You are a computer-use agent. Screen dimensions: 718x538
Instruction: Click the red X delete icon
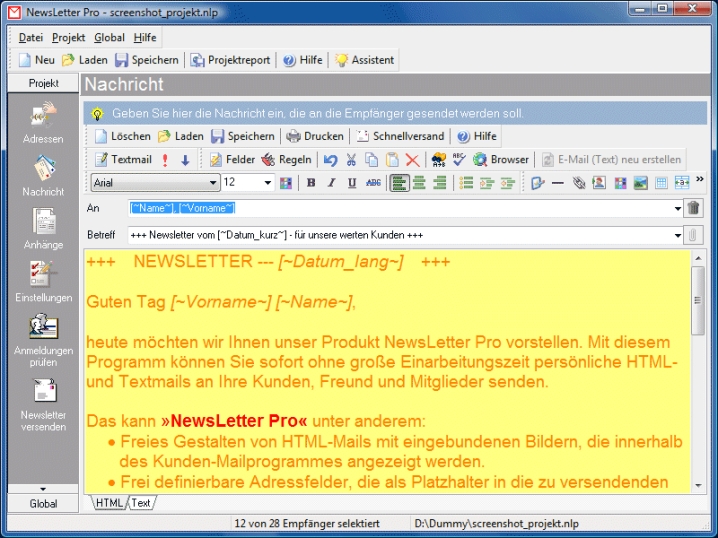click(x=412, y=159)
